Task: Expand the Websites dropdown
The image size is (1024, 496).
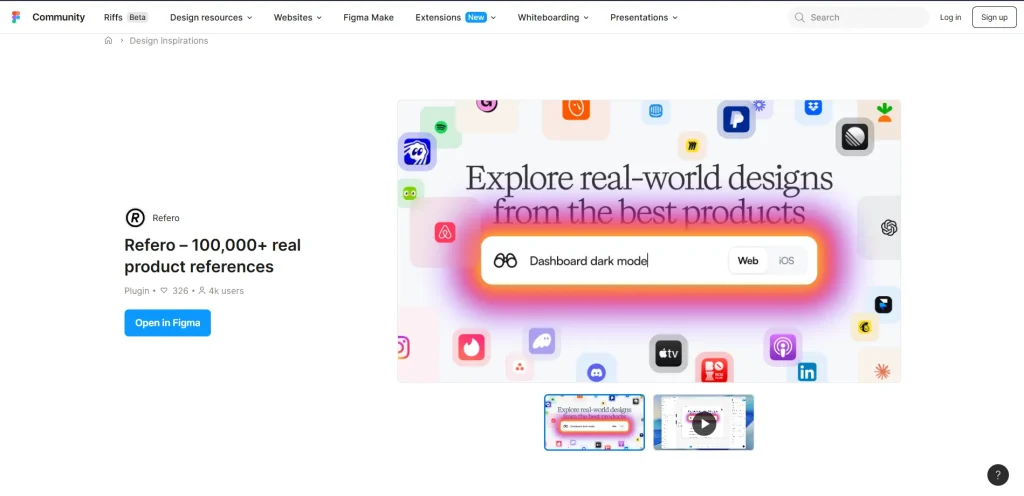Action: click(x=298, y=18)
